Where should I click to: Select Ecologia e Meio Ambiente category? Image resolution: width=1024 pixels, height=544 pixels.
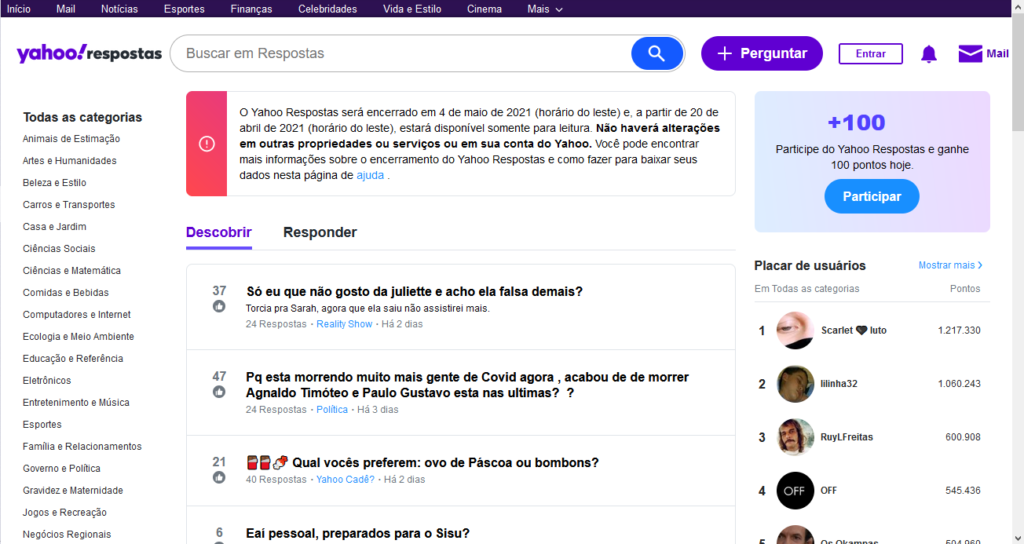[78, 336]
